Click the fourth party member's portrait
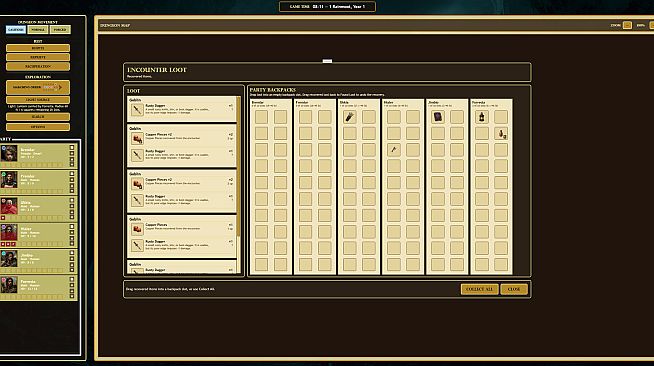The image size is (654, 366). [x=9, y=233]
